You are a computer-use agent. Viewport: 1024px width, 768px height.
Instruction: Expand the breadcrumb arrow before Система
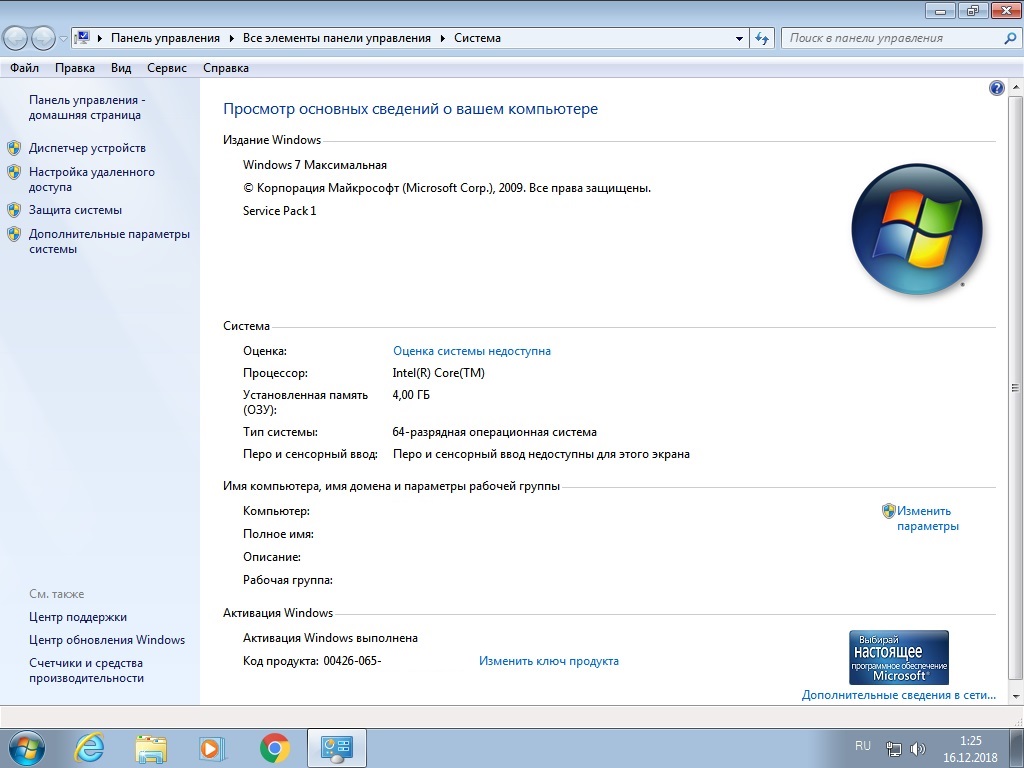click(443, 38)
